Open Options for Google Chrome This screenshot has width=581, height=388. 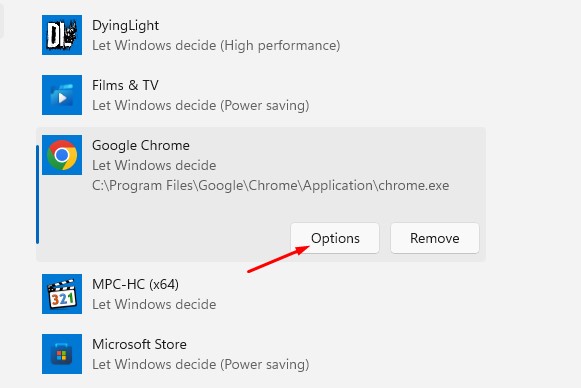coord(335,238)
